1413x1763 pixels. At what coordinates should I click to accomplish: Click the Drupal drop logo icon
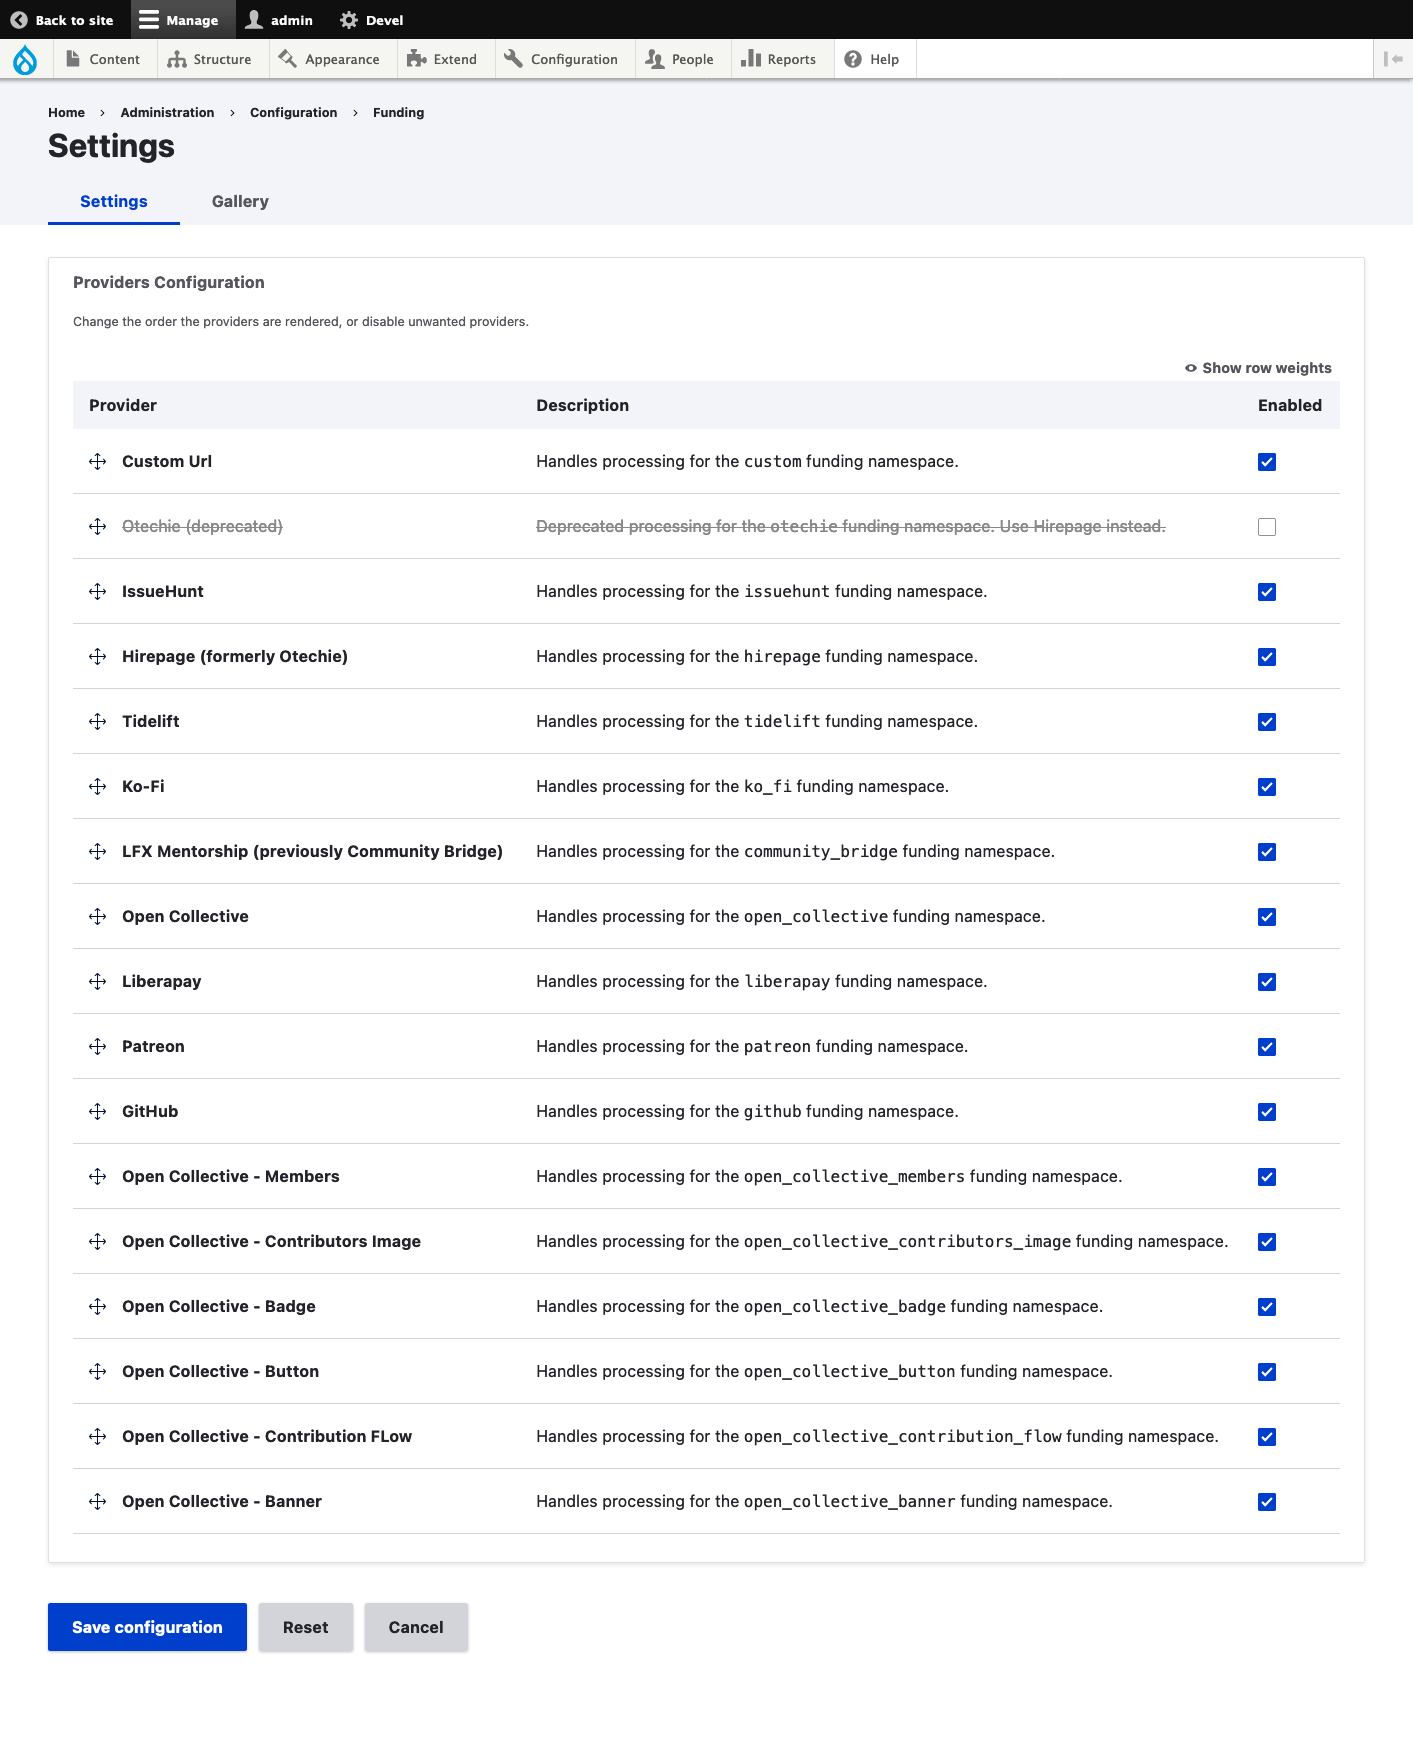click(25, 60)
